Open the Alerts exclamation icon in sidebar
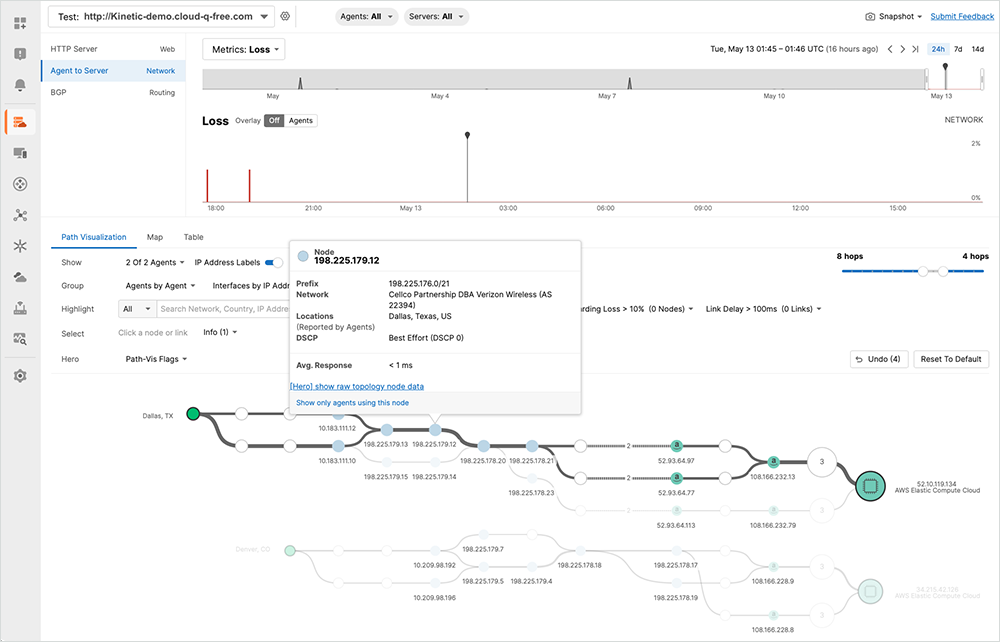The width and height of the screenshot is (1000, 642). tap(20, 53)
